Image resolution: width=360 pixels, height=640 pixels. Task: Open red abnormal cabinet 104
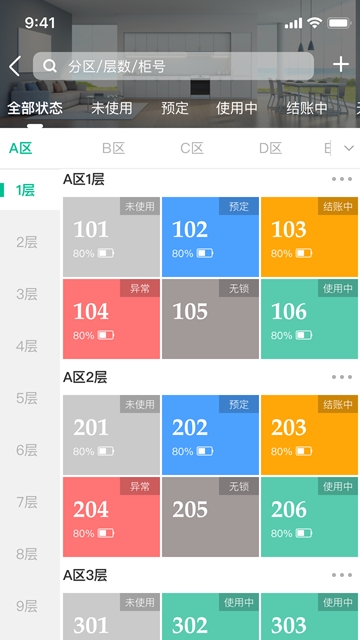coord(111,319)
